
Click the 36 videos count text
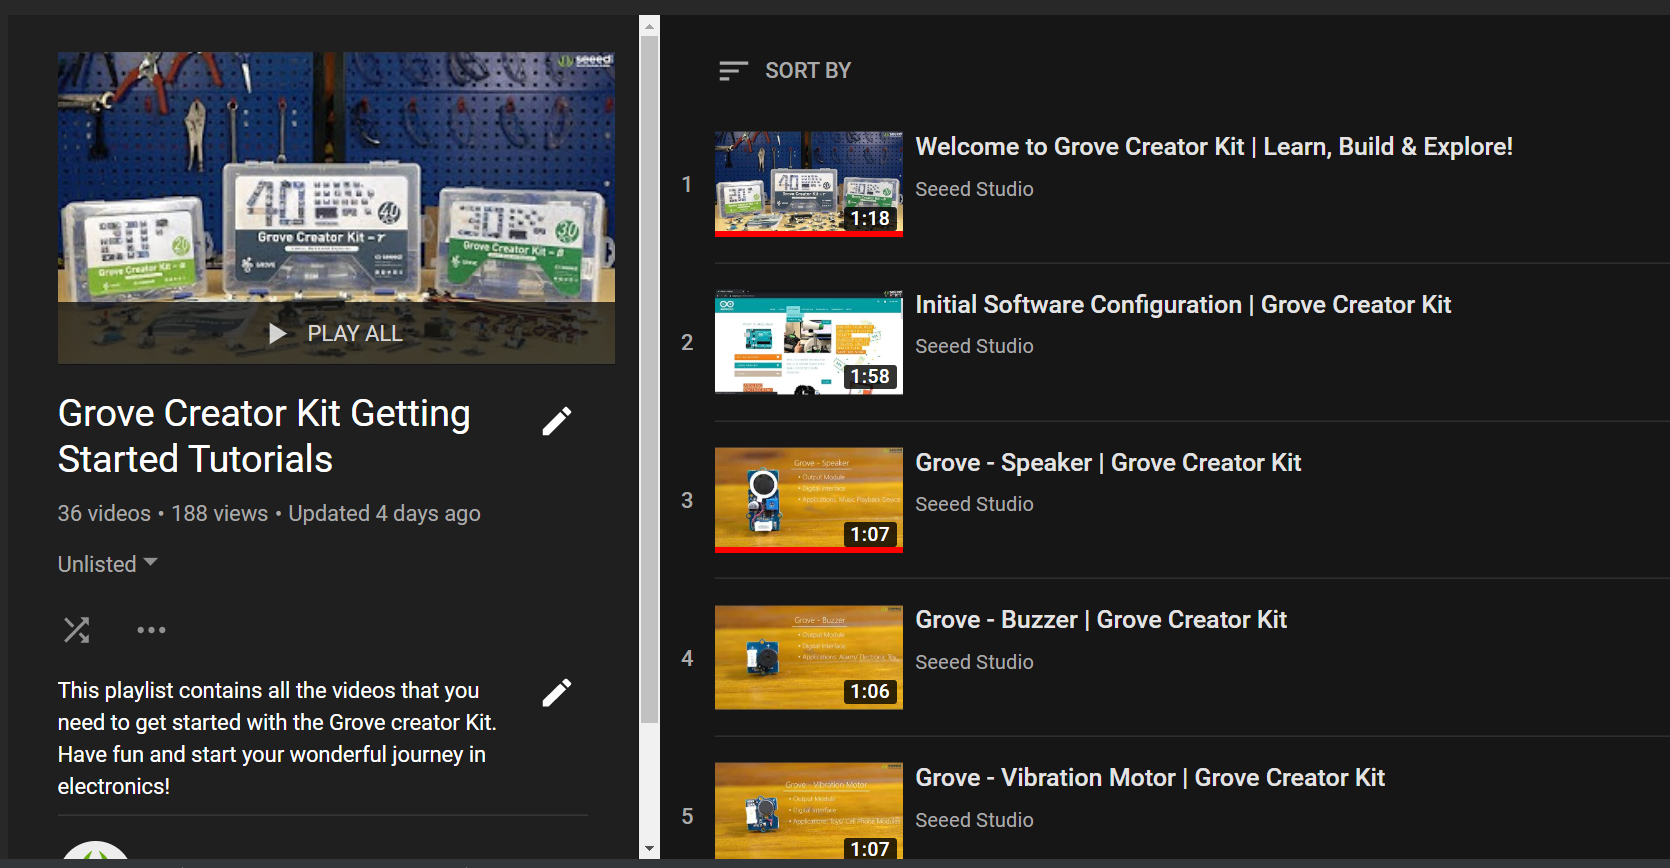(x=104, y=513)
